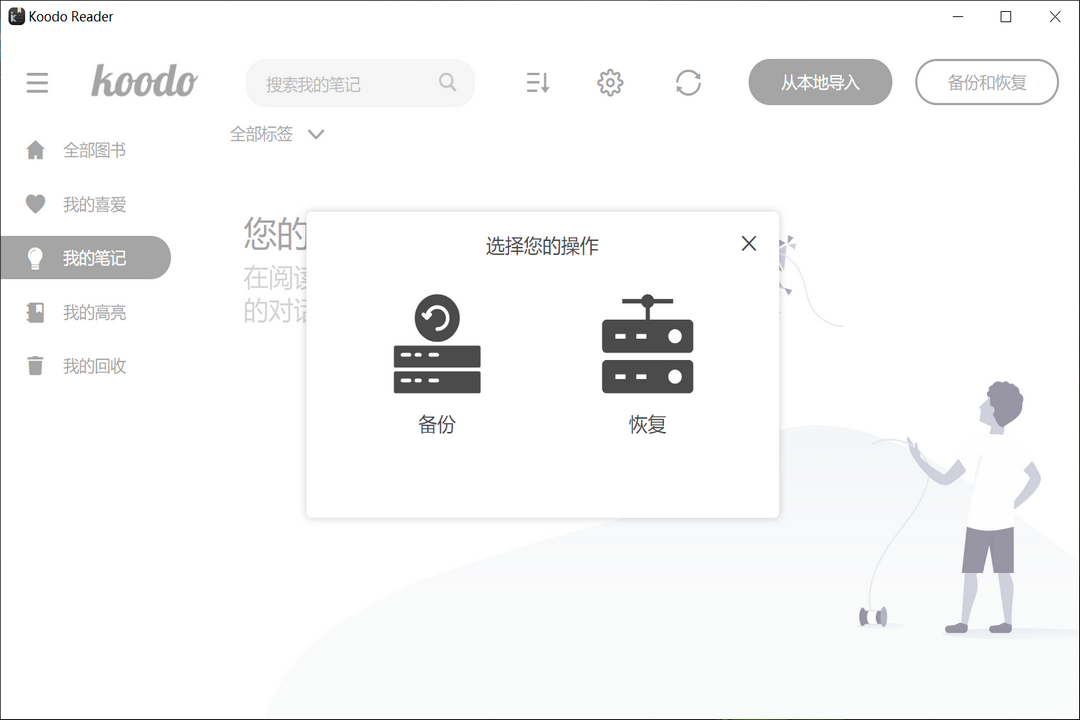This screenshot has height=720, width=1080.
Task: Close the 选择您的操作 dialog
Action: point(748,243)
